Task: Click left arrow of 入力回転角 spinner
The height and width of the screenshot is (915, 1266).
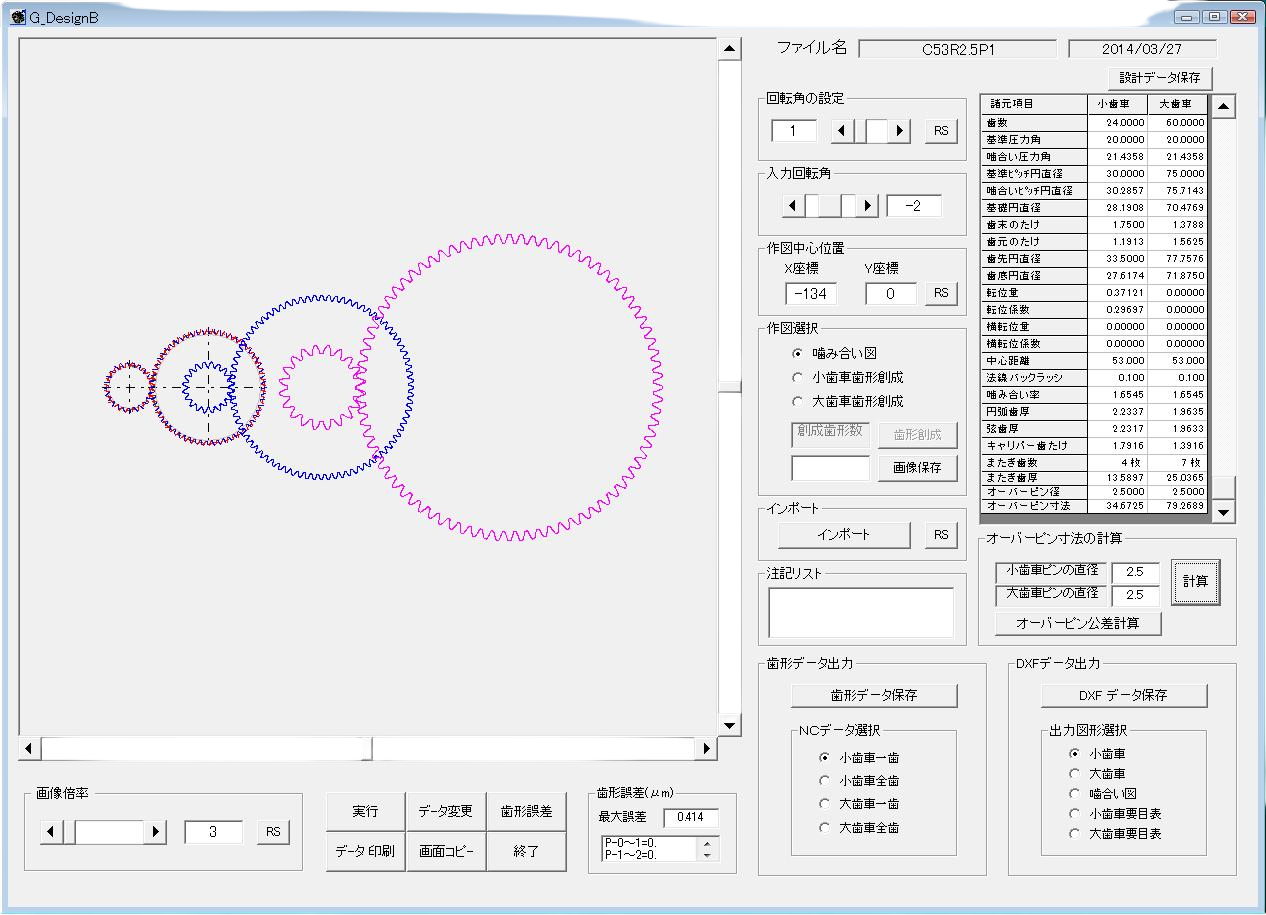Action: click(793, 206)
